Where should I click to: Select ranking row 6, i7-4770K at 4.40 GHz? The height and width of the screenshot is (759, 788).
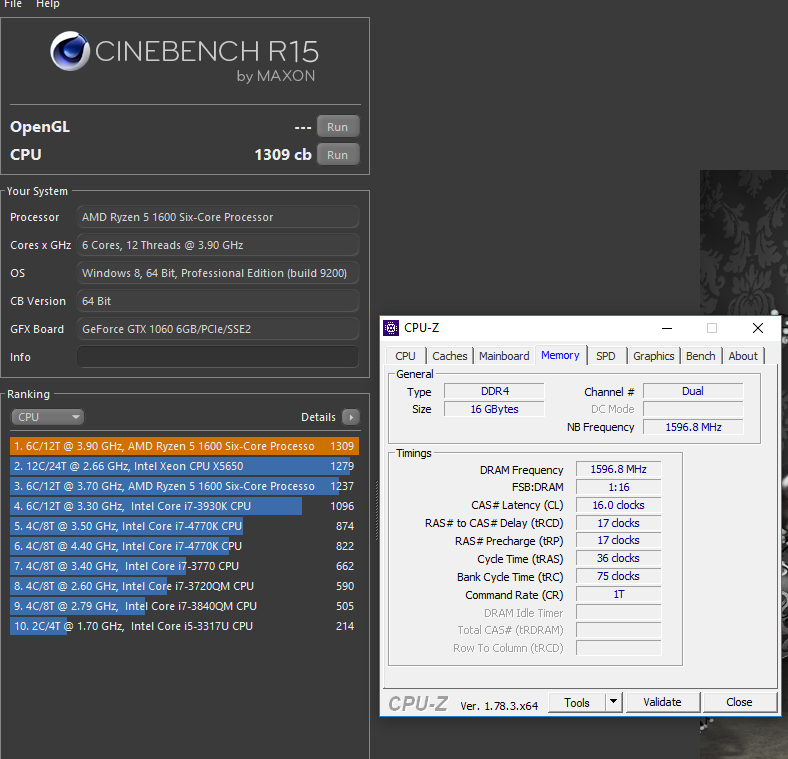pyautogui.click(x=184, y=546)
